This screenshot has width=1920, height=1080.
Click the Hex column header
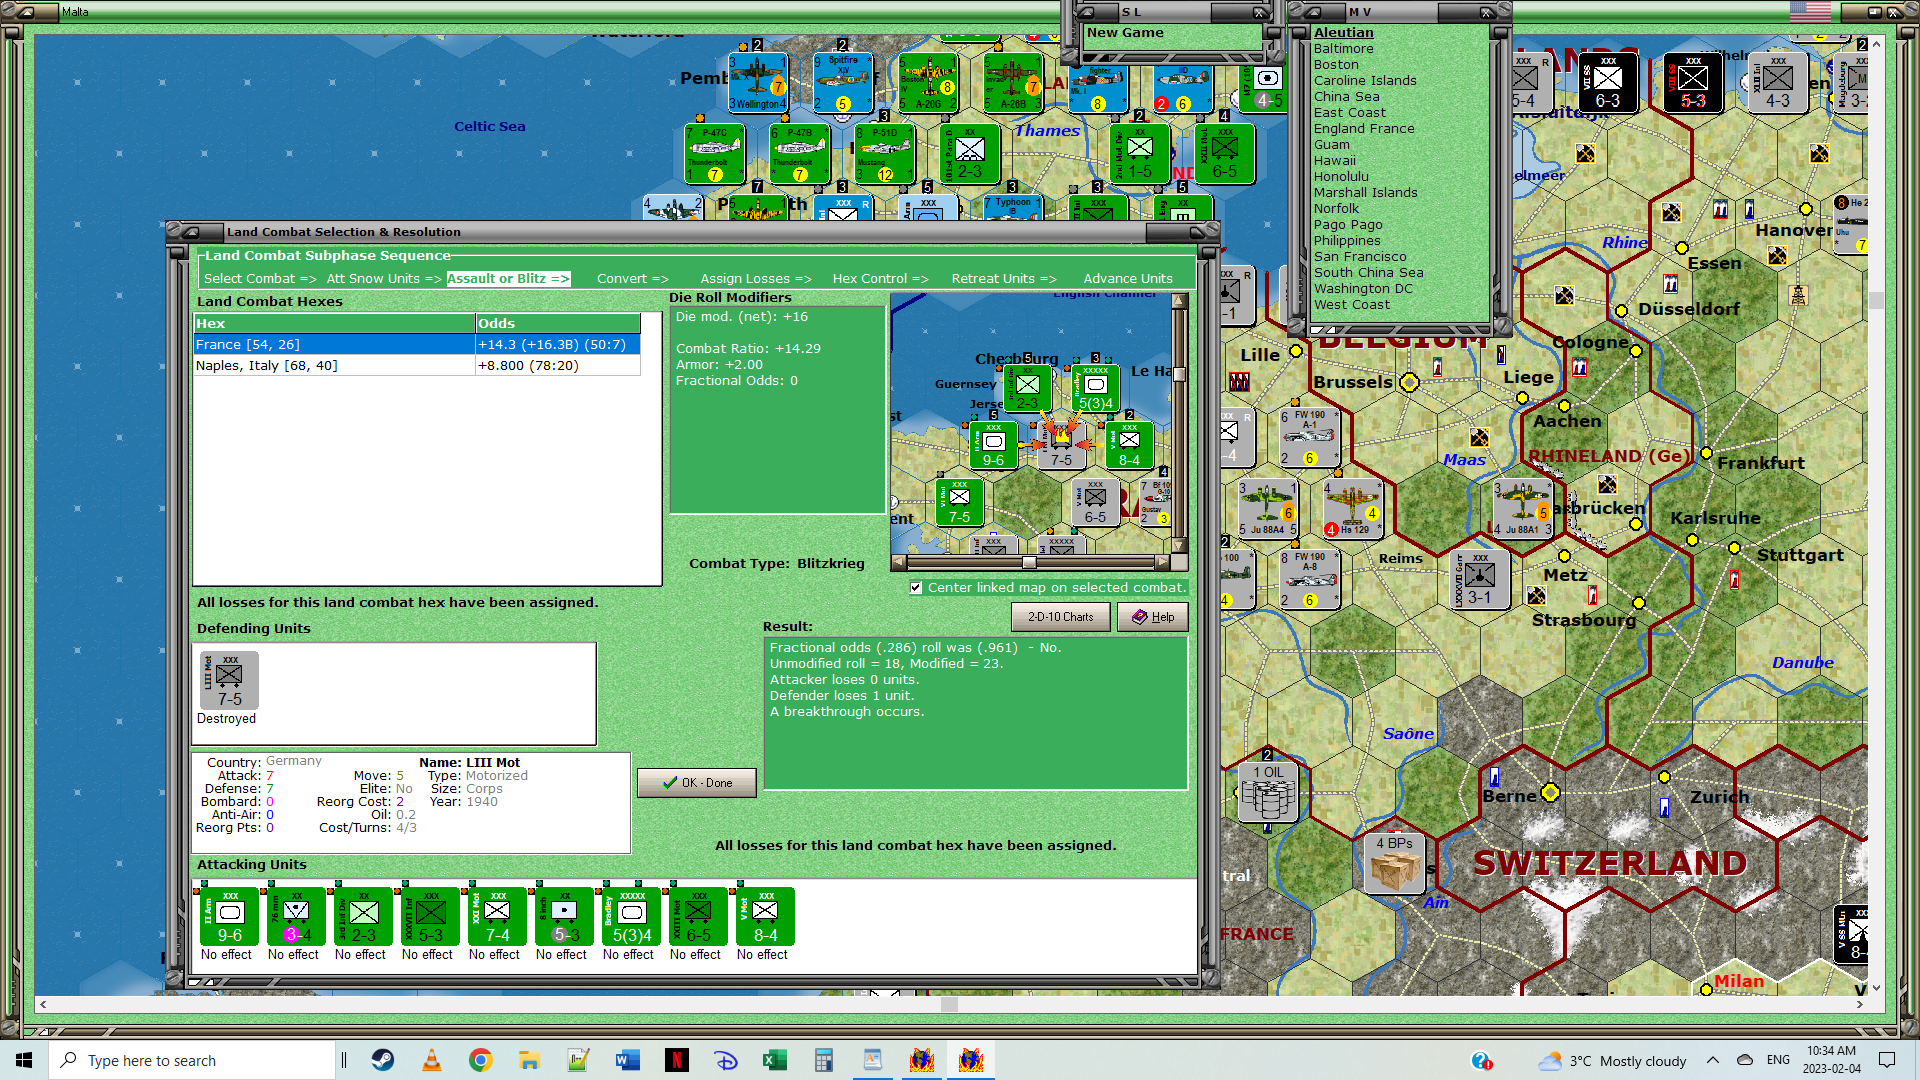tap(334, 323)
